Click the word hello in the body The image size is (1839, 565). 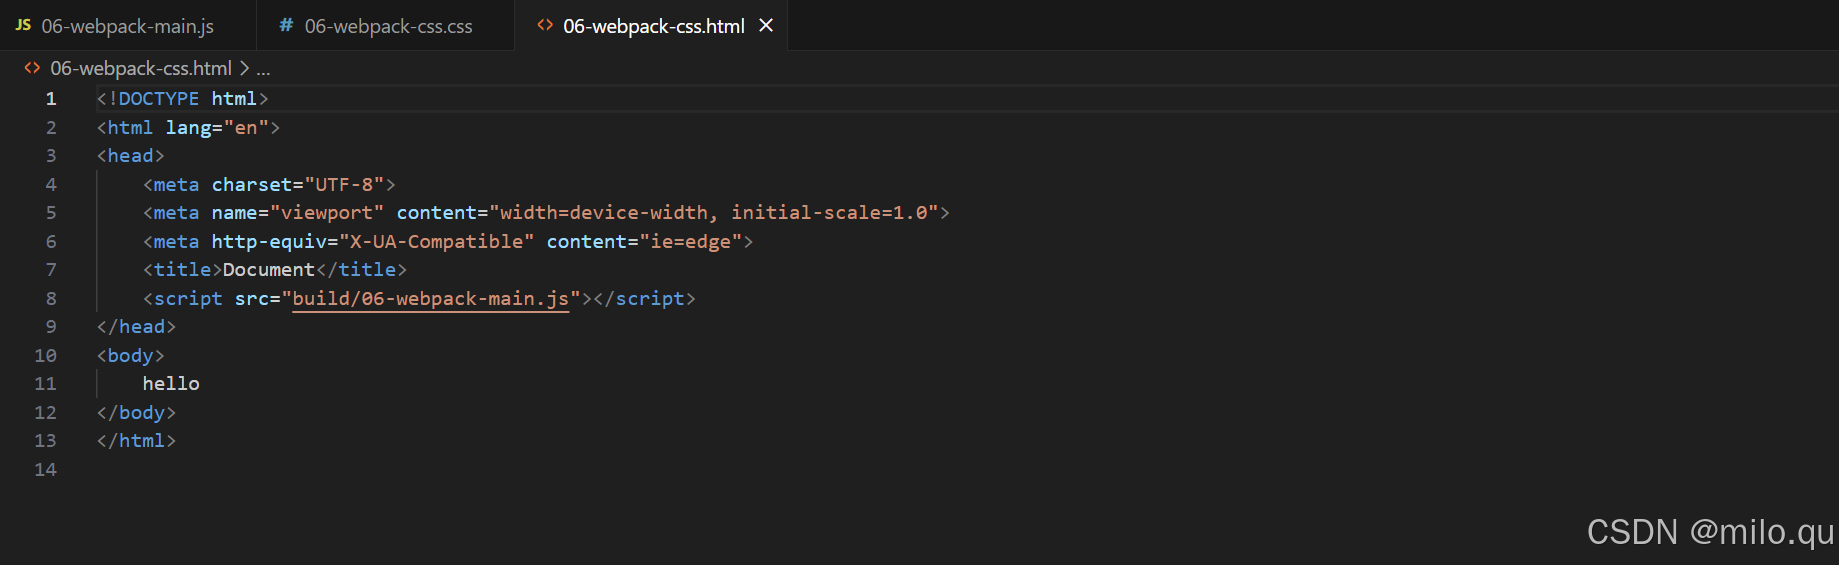171,384
